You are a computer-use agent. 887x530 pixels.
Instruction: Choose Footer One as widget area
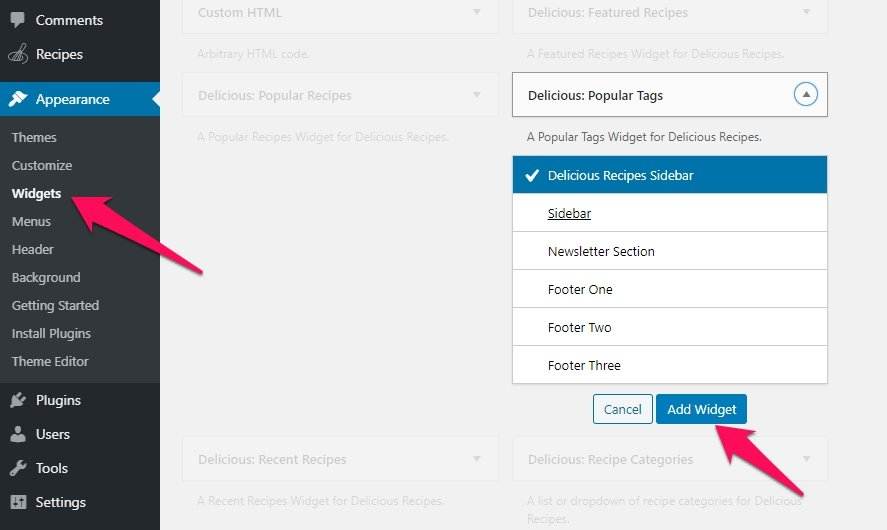[670, 288]
